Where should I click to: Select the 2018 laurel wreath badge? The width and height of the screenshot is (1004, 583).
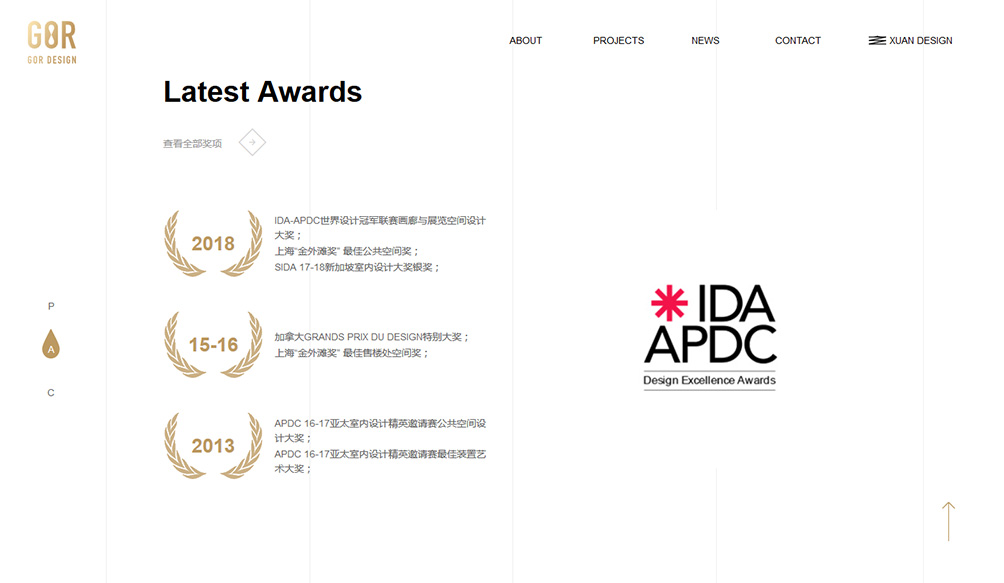click(x=213, y=243)
